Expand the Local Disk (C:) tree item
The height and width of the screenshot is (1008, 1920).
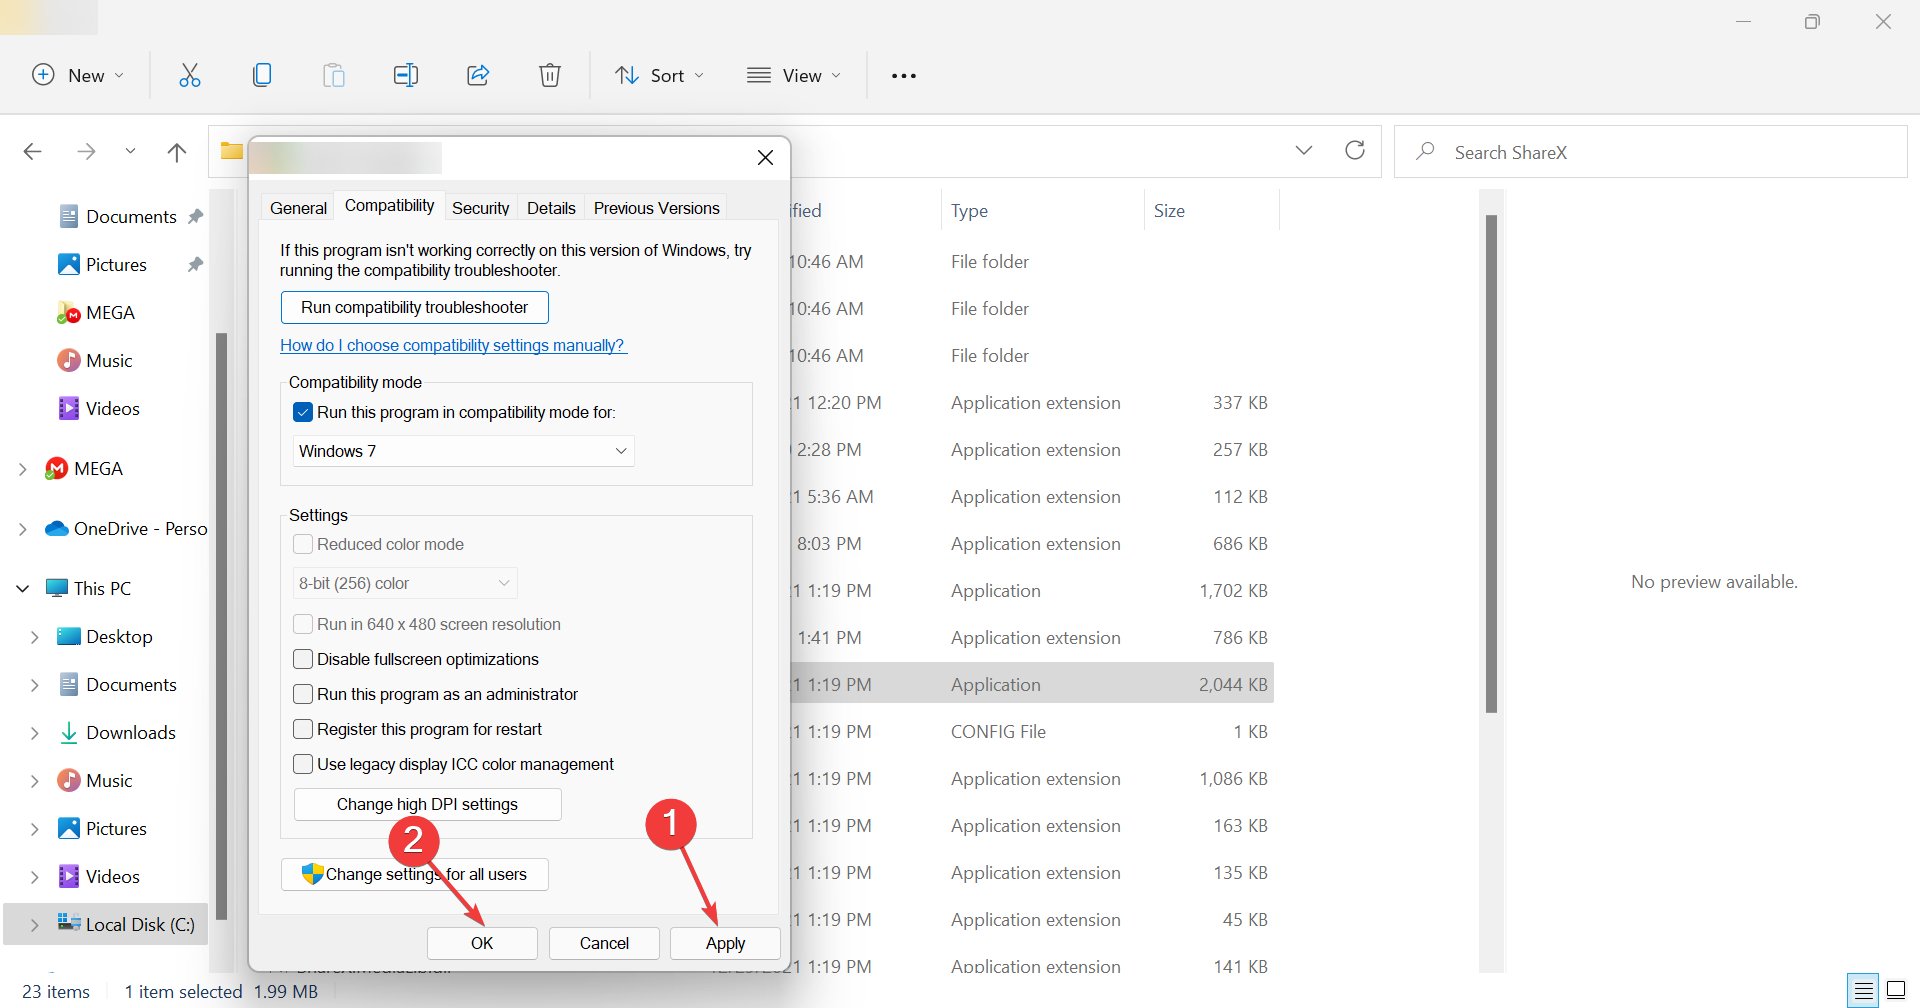click(x=35, y=925)
